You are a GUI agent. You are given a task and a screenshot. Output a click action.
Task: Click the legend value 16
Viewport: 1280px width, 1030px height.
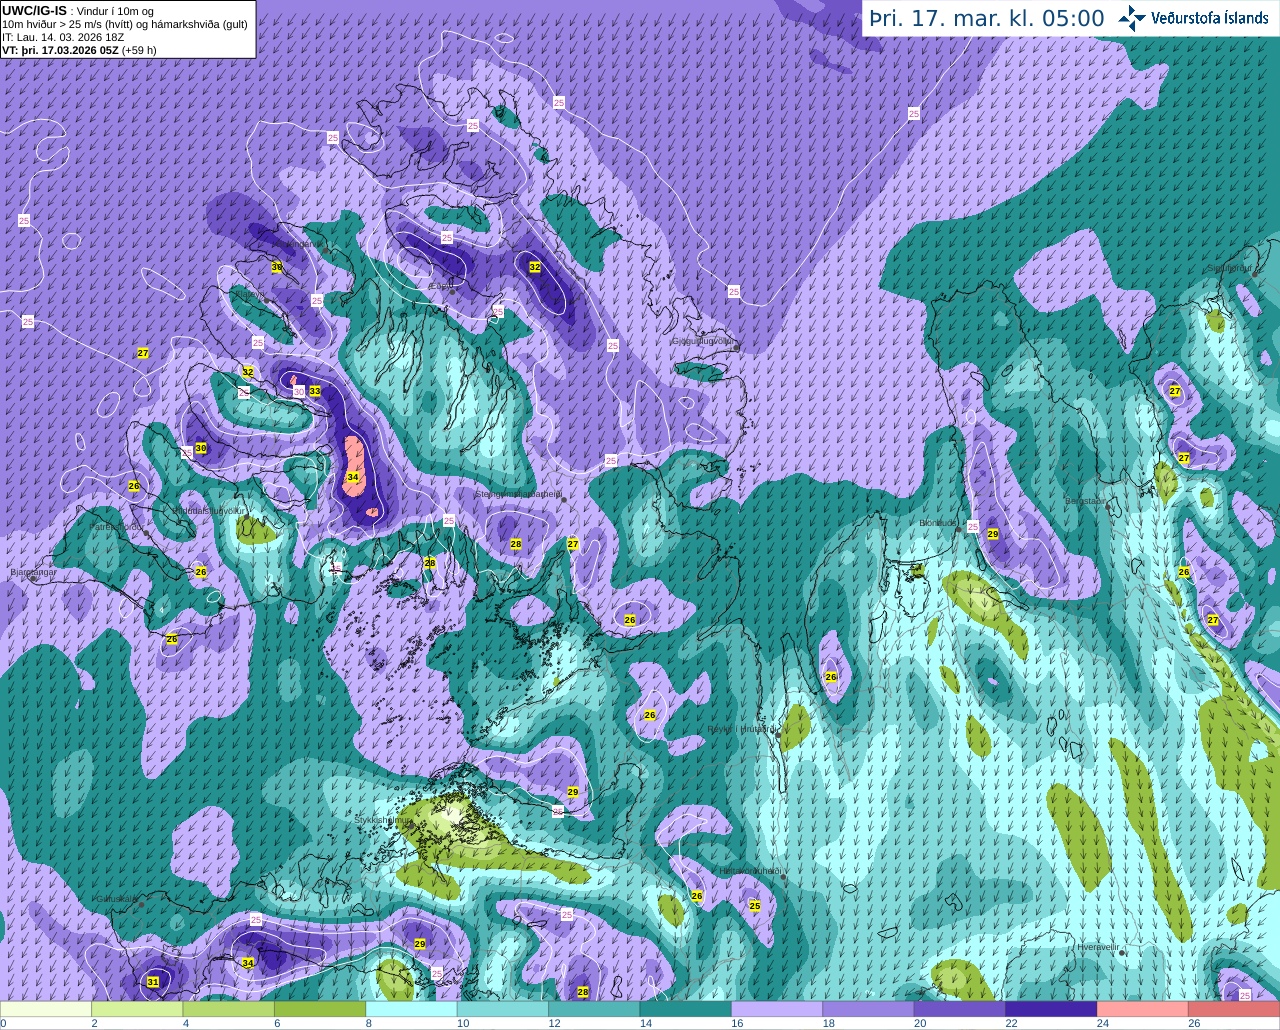click(737, 1023)
